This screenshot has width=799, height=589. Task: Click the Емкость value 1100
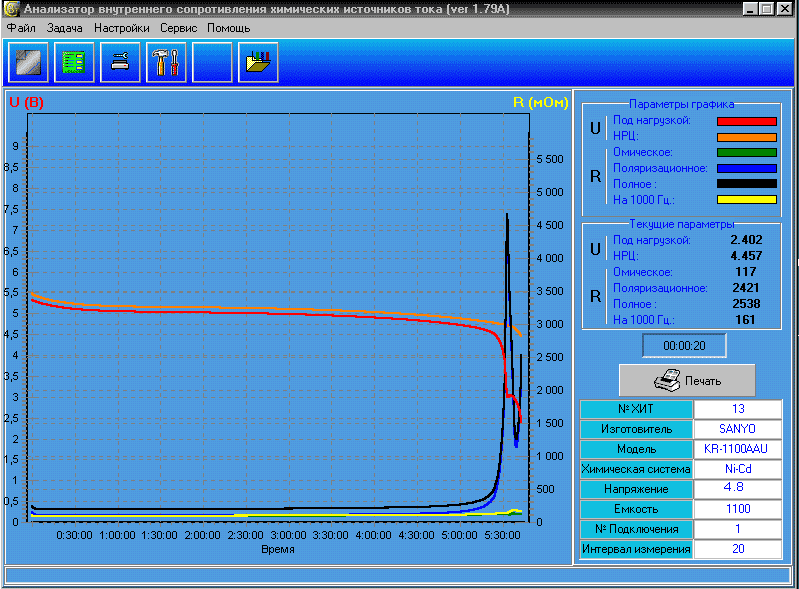coord(738,508)
